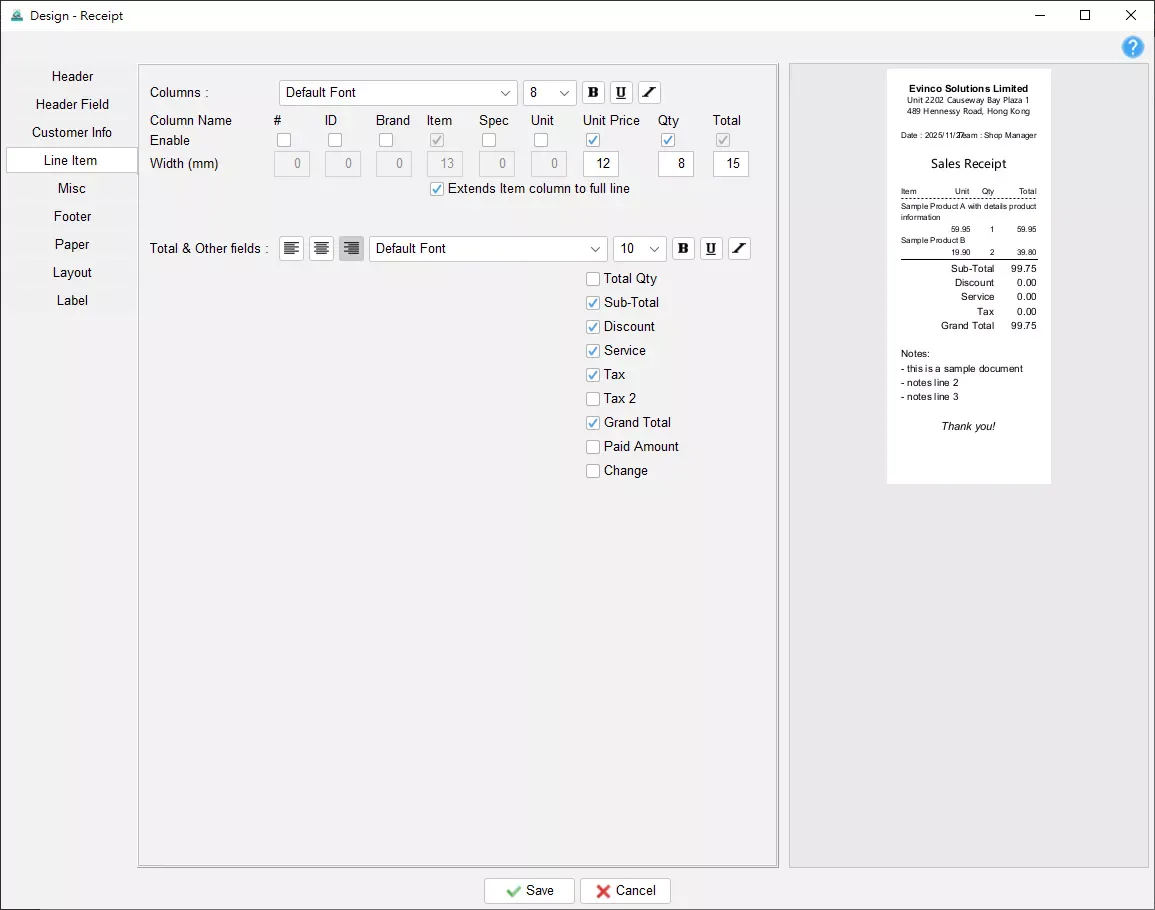Enable the # column checkbox
Image resolution: width=1155 pixels, height=910 pixels.
284,140
